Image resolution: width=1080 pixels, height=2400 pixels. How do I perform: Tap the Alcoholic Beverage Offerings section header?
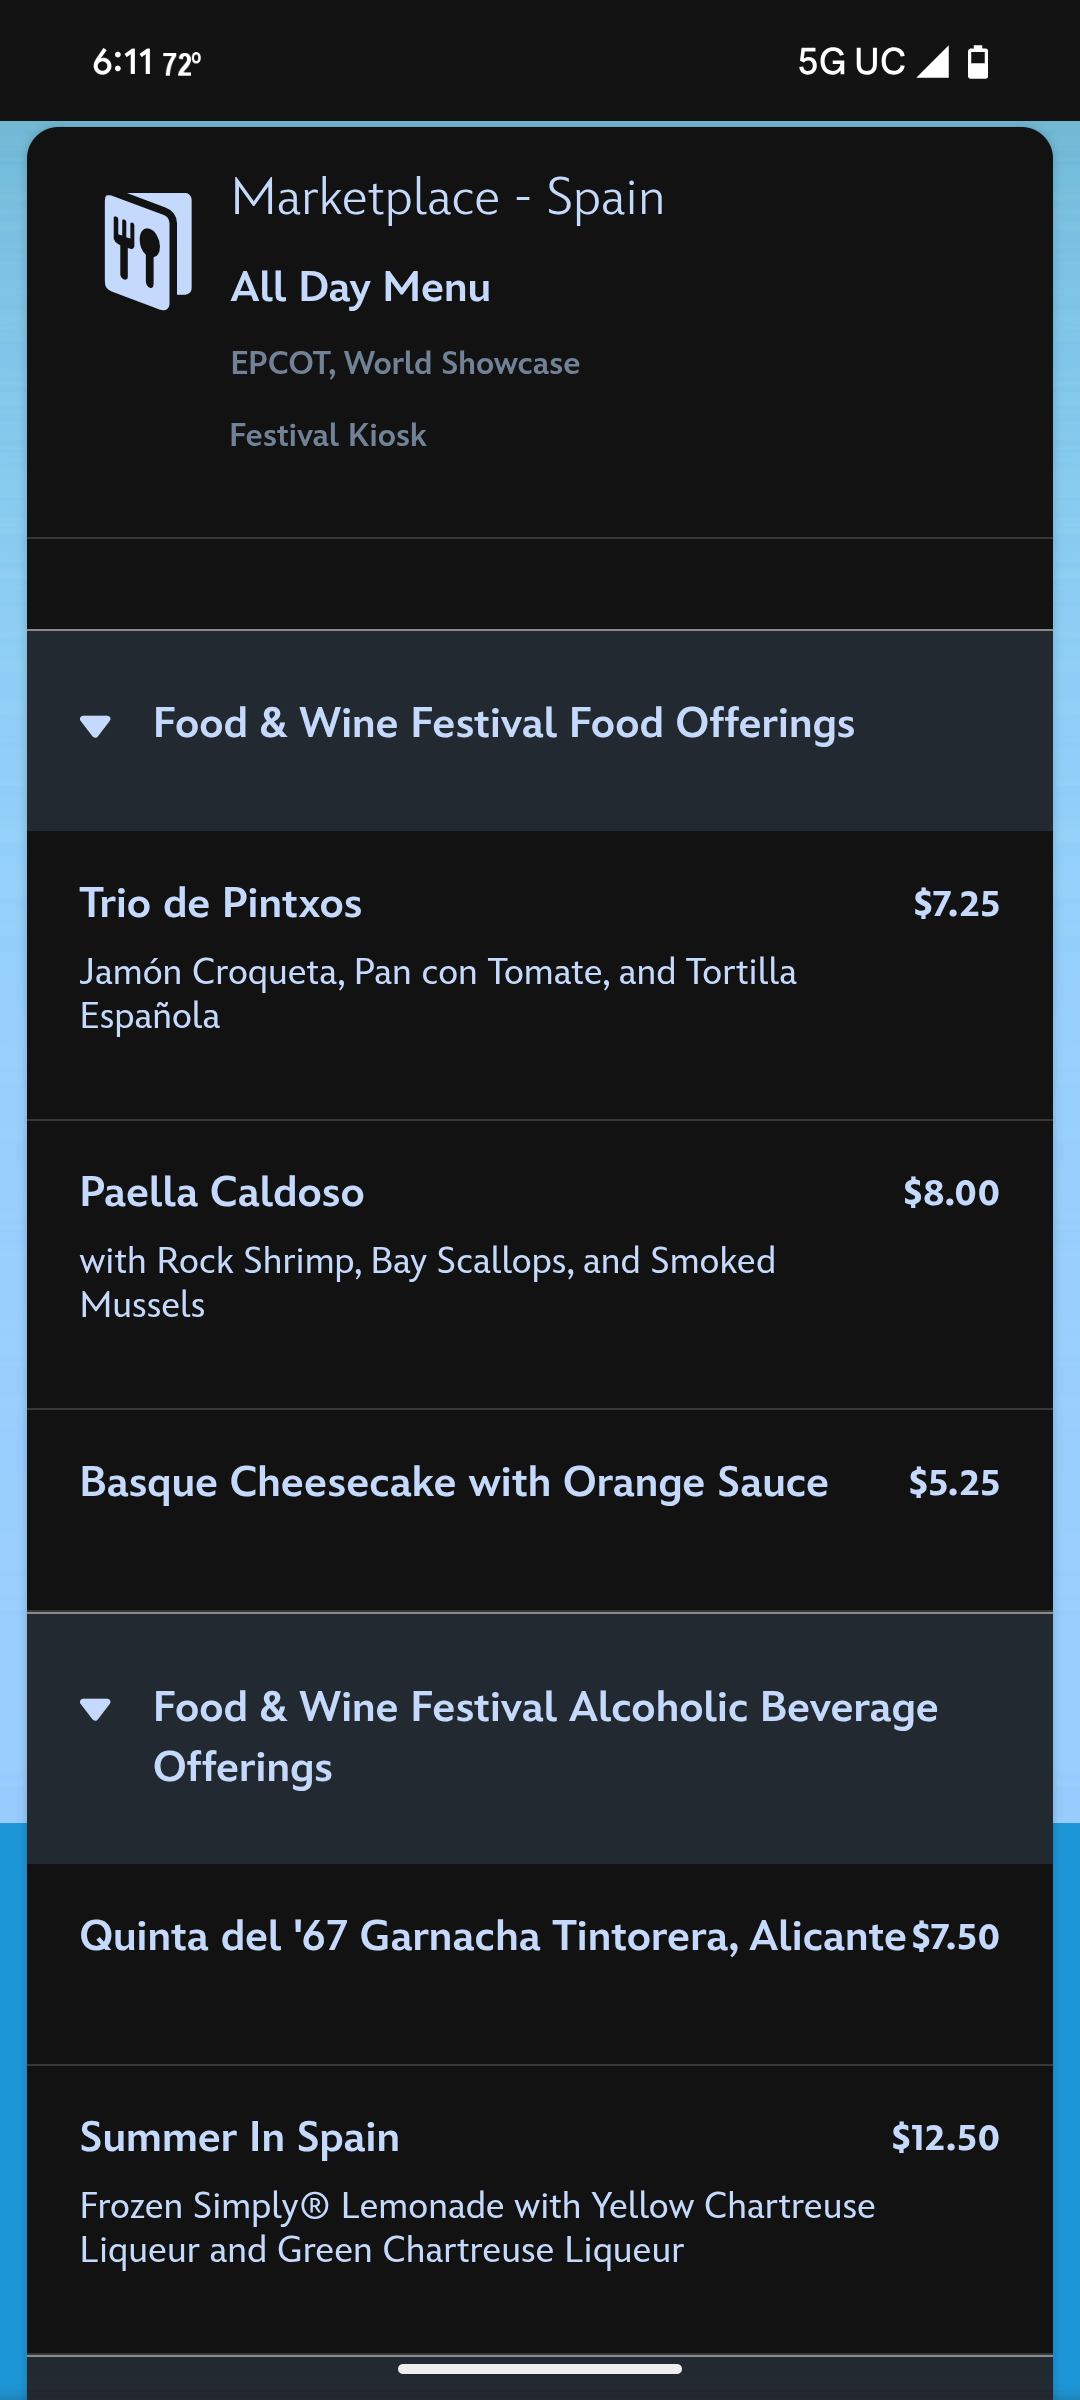pyautogui.click(x=540, y=1738)
